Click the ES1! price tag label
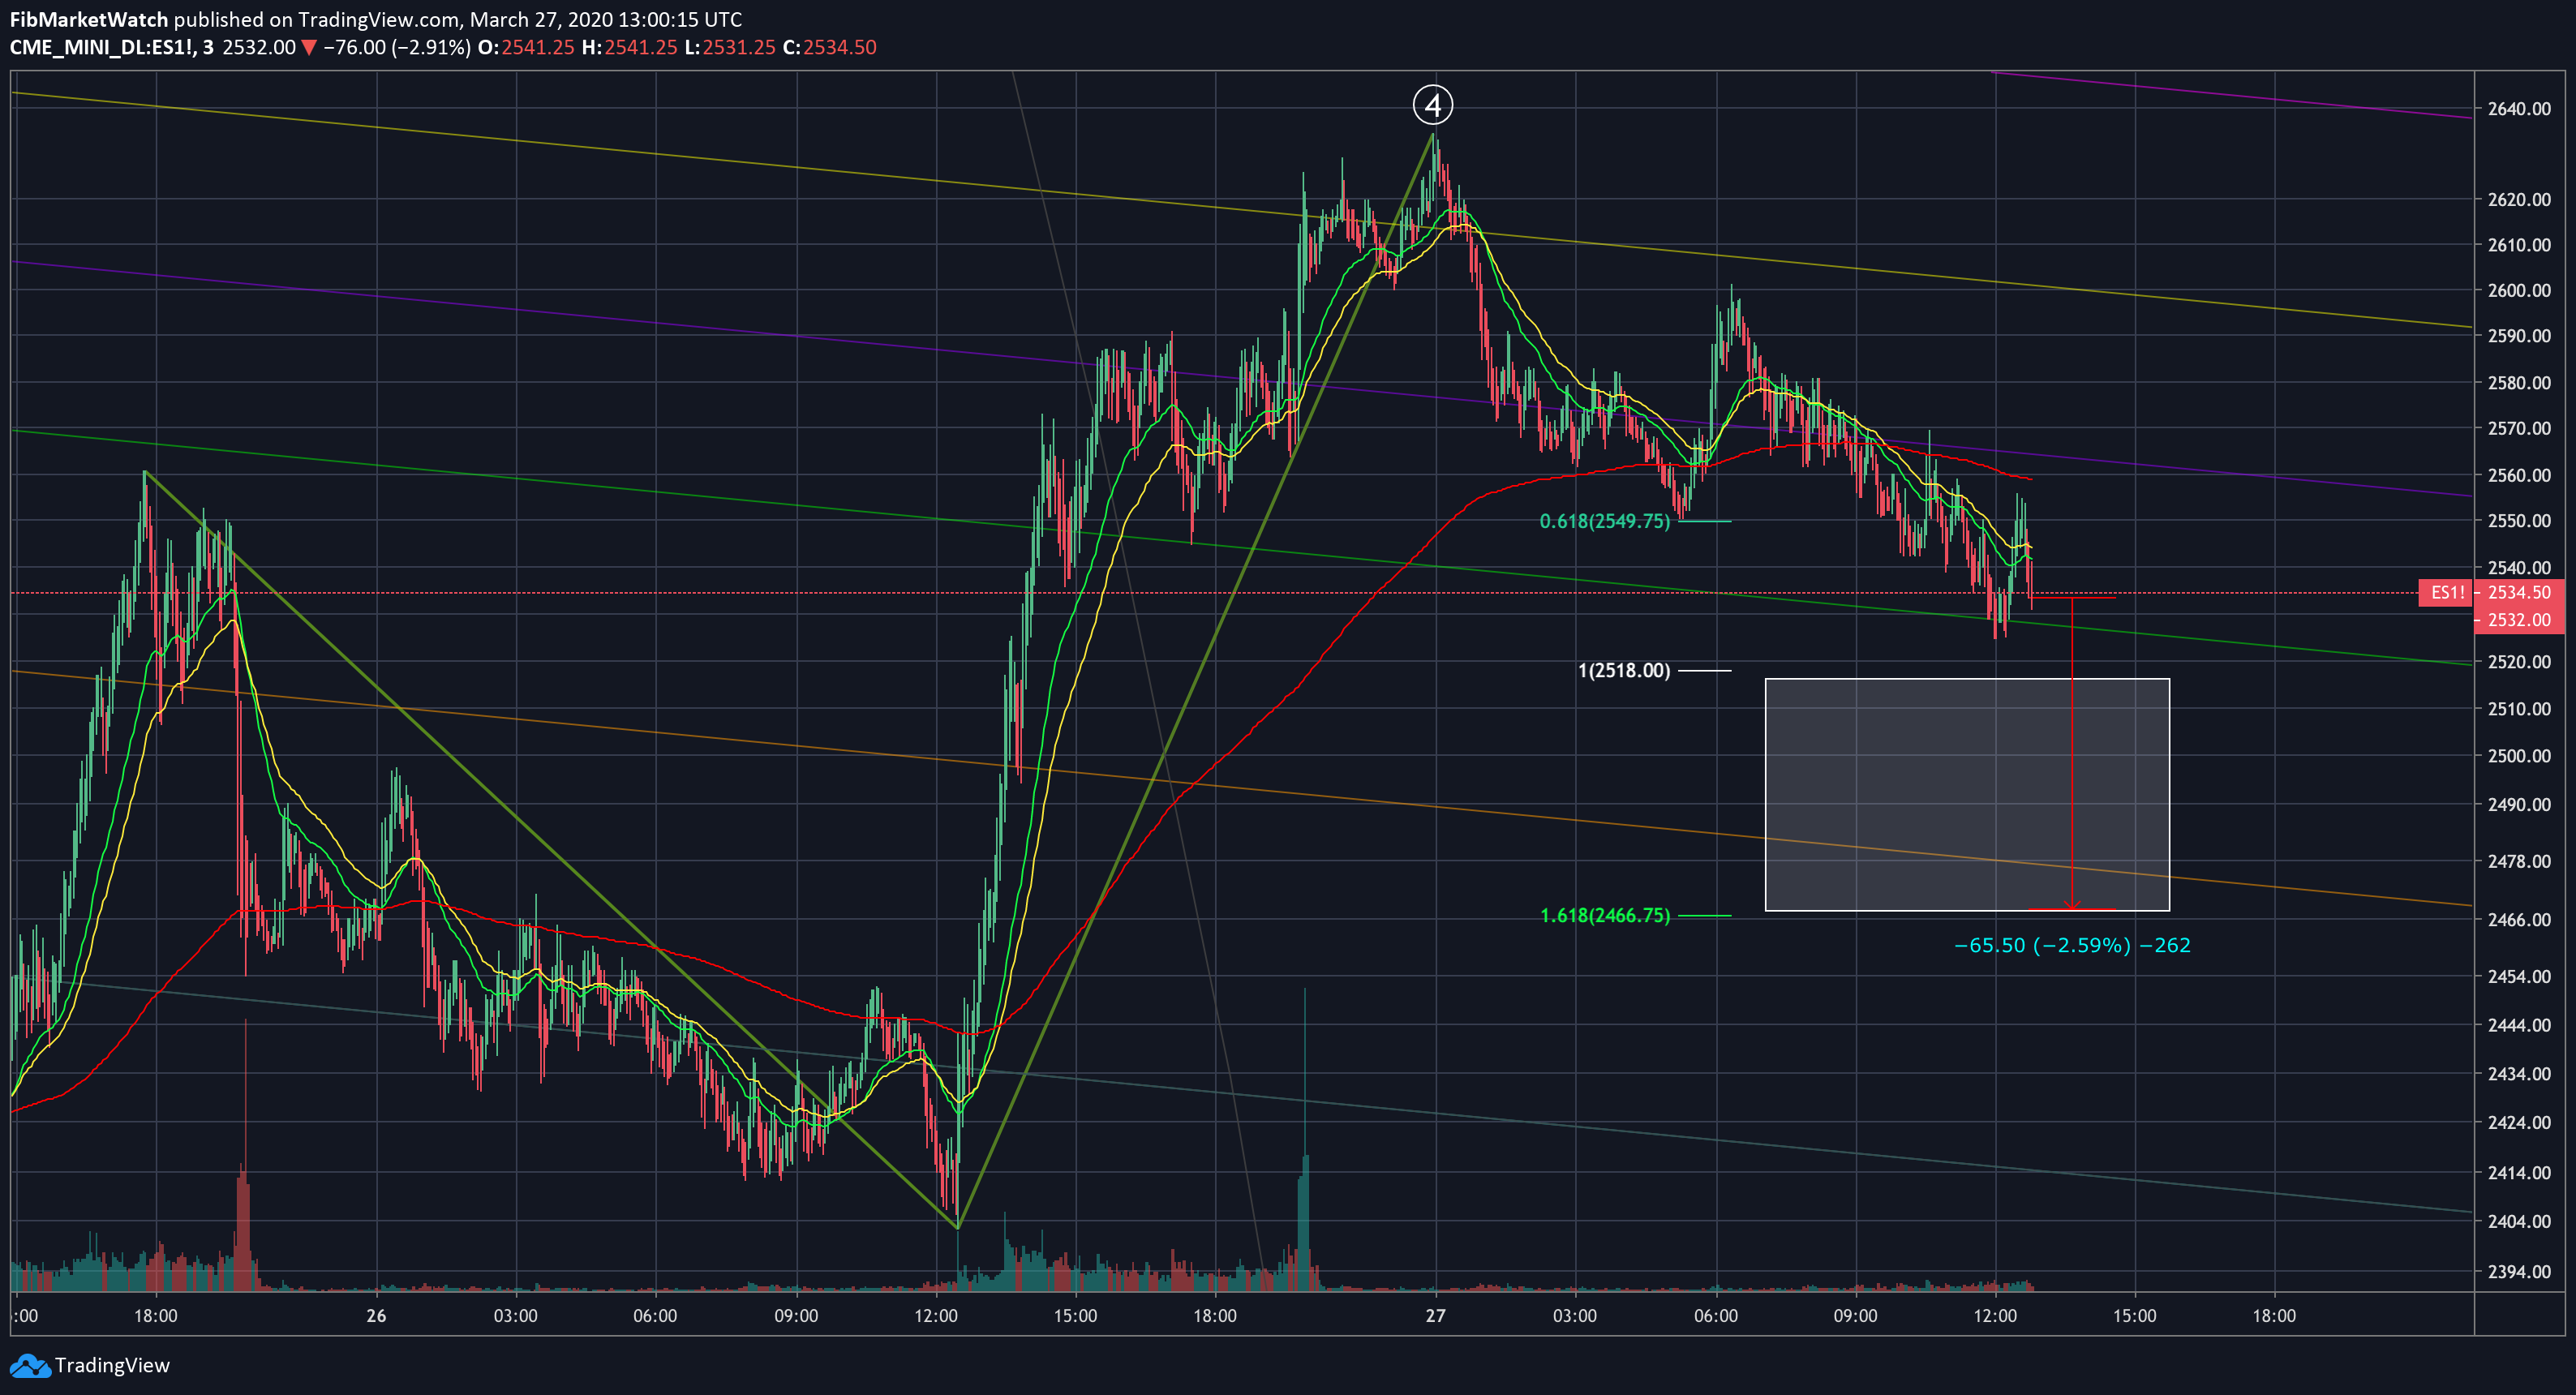 2448,593
